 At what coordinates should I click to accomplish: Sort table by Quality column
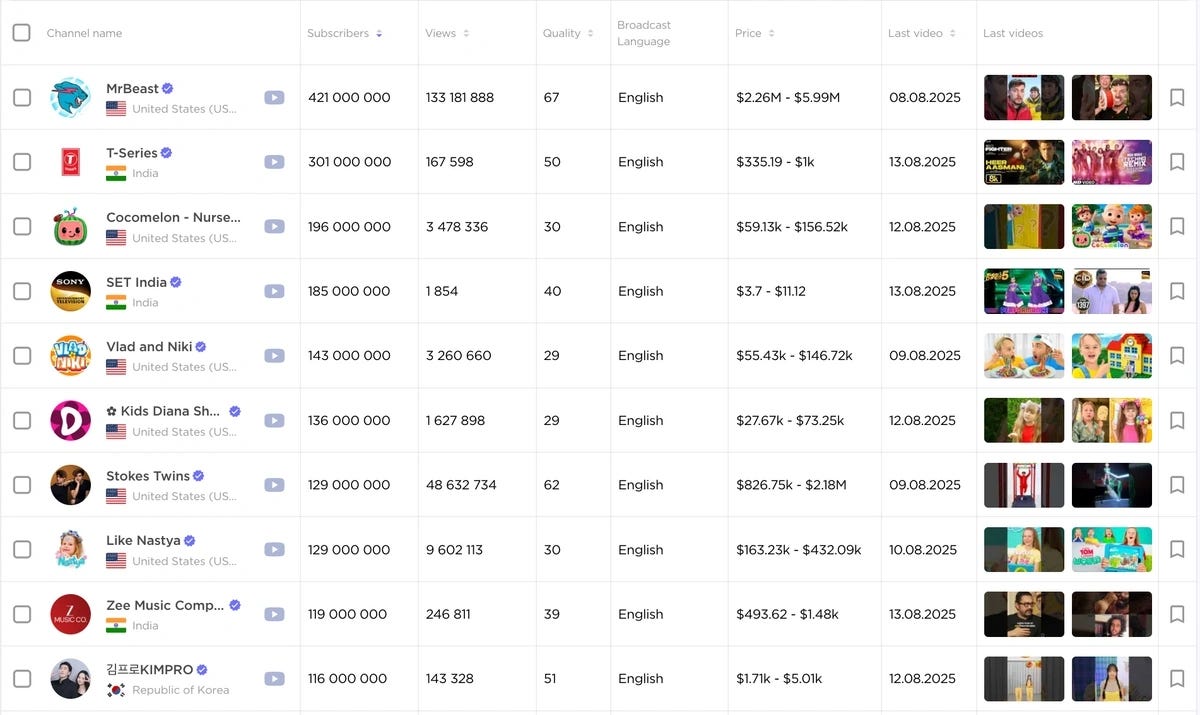[x=568, y=33]
